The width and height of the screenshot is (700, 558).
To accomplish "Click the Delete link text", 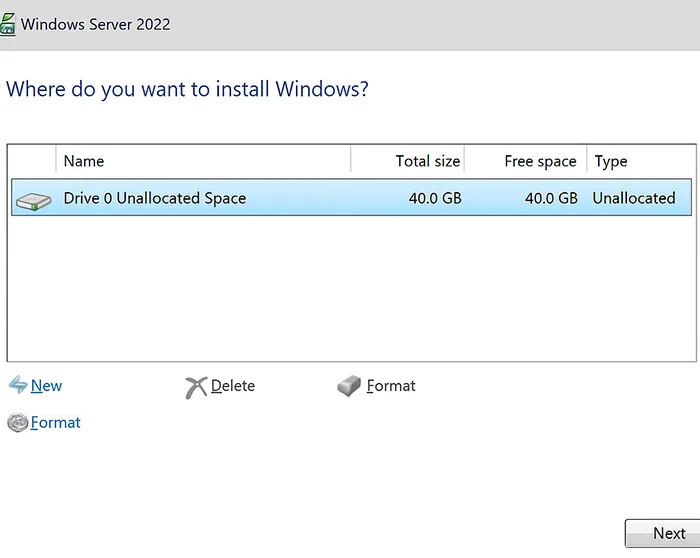I will pyautogui.click(x=233, y=386).
